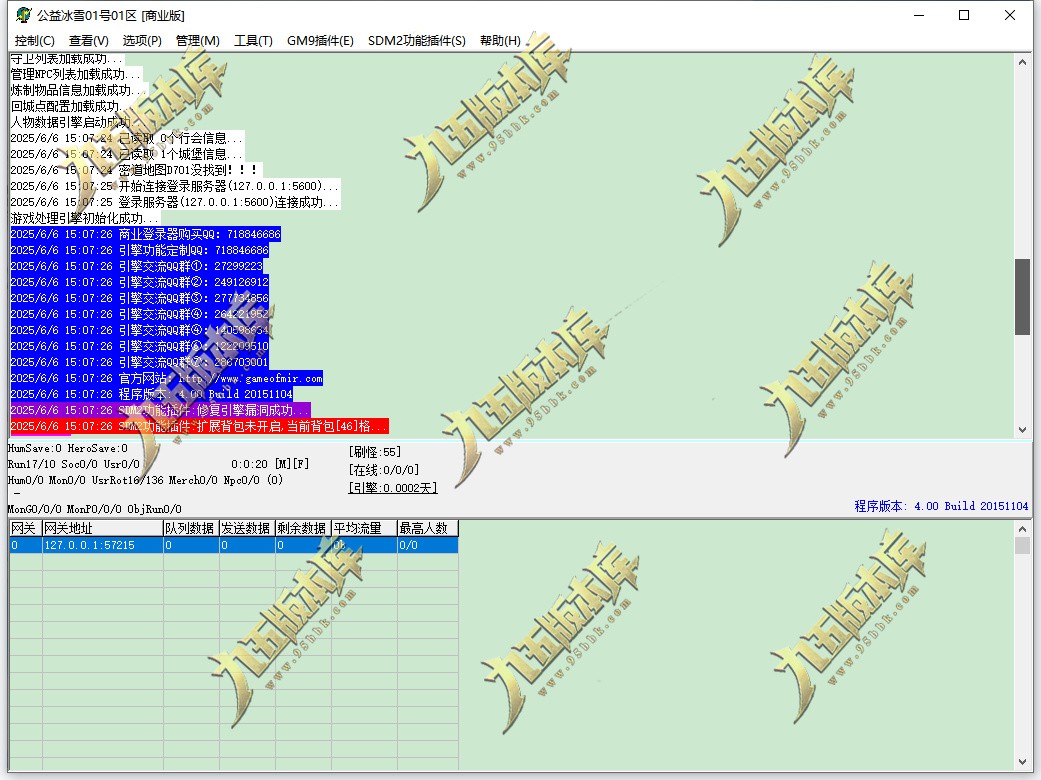Image resolution: width=1041 pixels, height=780 pixels.
Task: Click the 发送数据 column header
Action: (x=247, y=528)
